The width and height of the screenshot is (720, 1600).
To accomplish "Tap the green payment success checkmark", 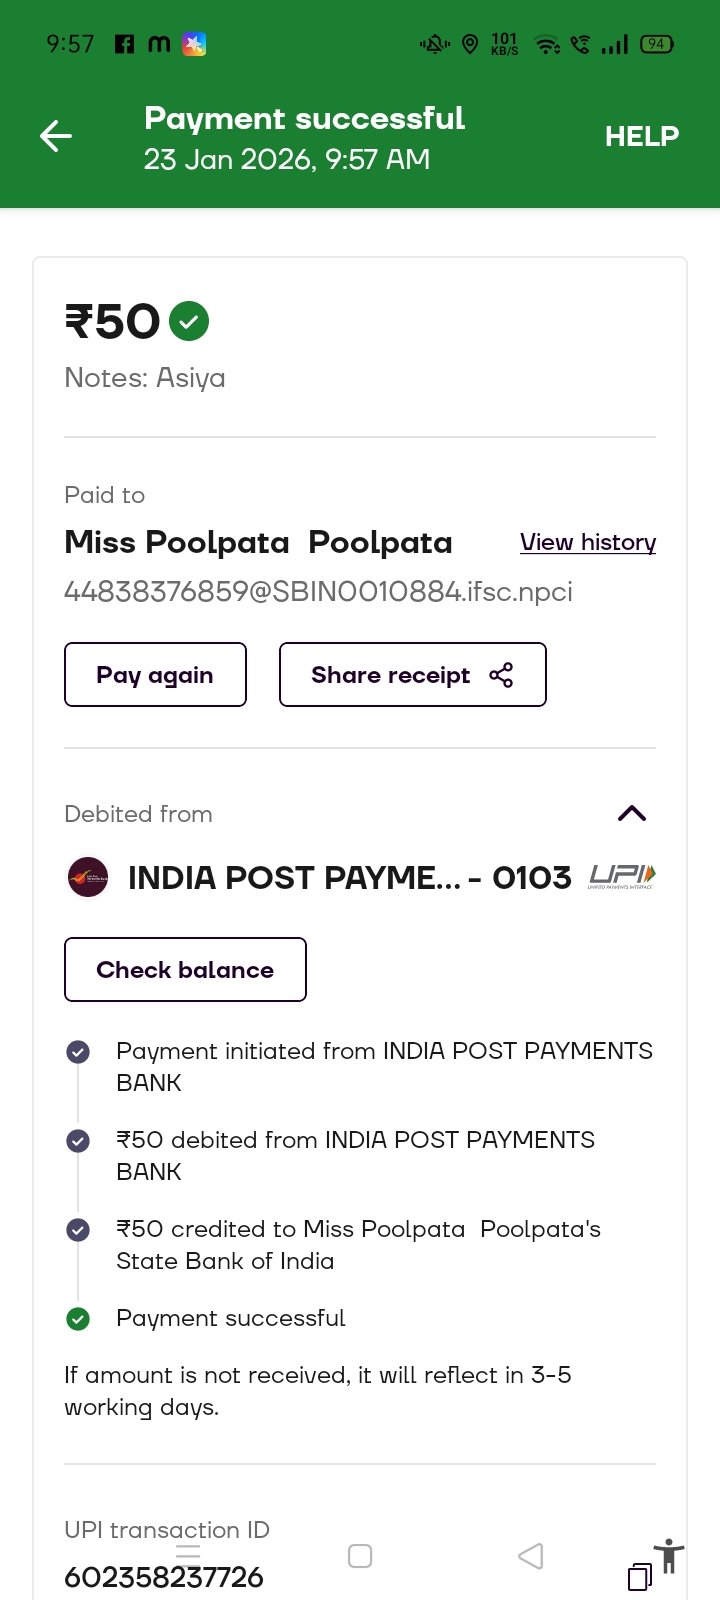I will coord(189,321).
